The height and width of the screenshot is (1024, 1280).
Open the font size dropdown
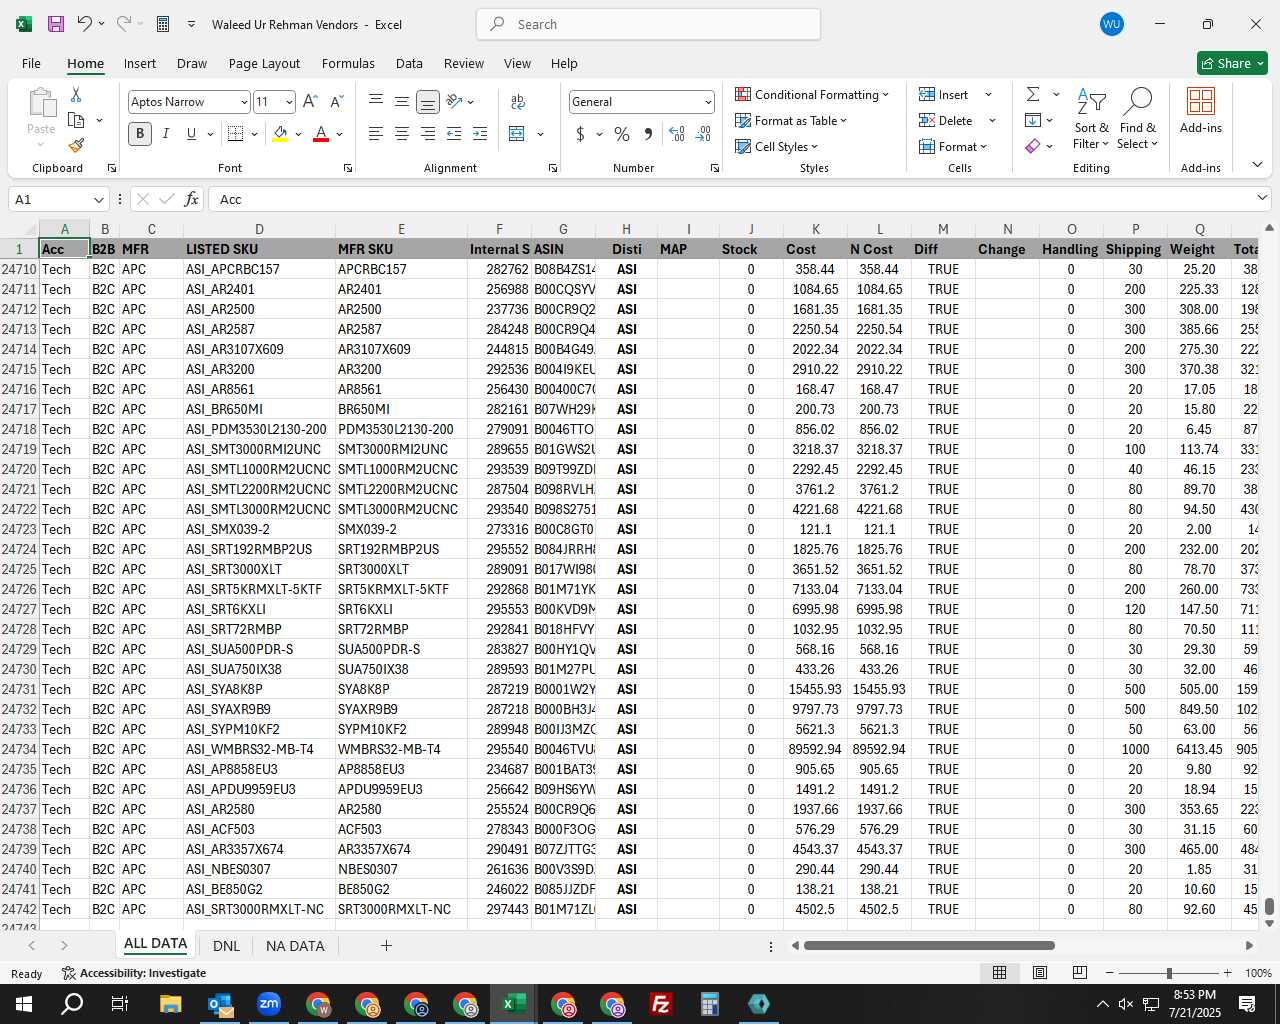coord(289,102)
